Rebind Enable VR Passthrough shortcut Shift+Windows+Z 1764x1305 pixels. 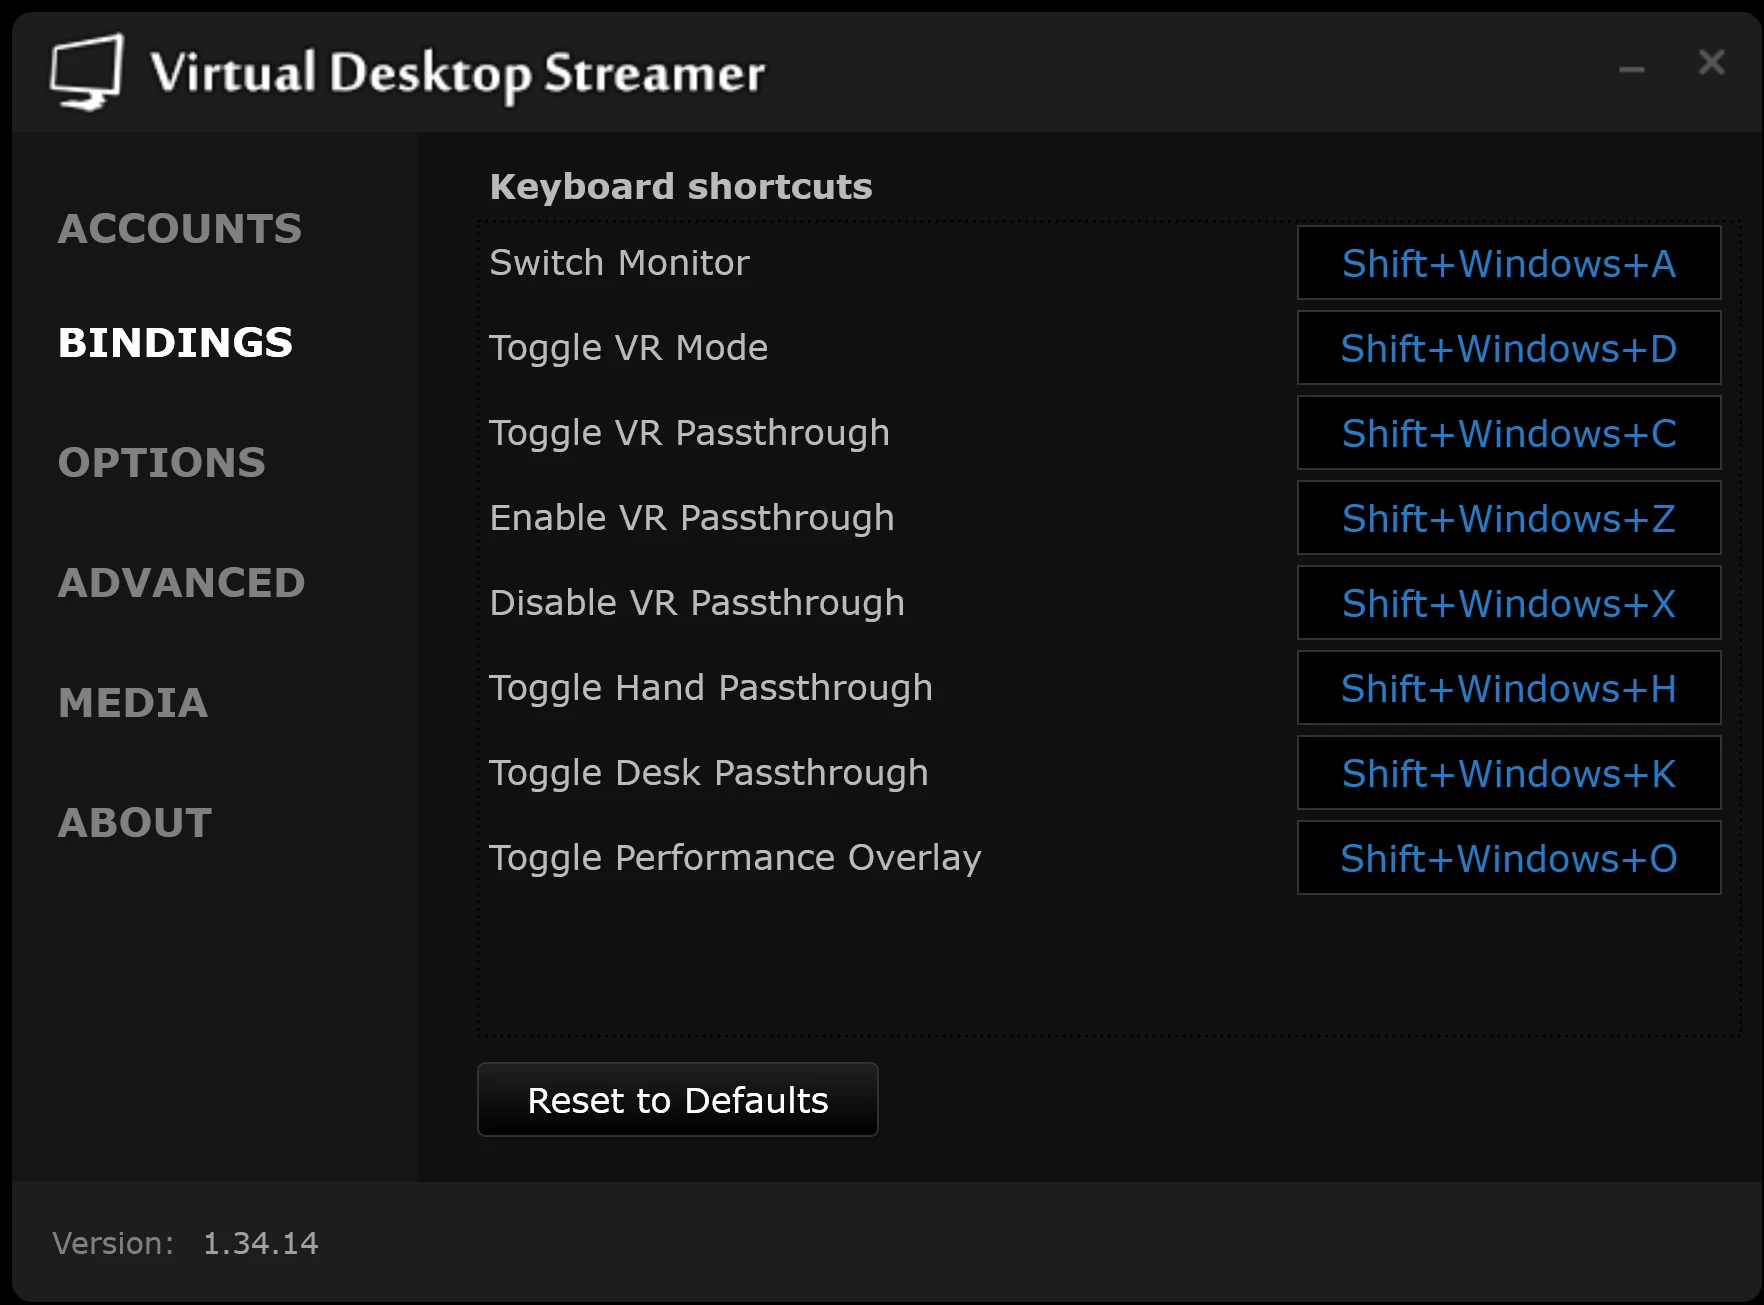[x=1509, y=518]
